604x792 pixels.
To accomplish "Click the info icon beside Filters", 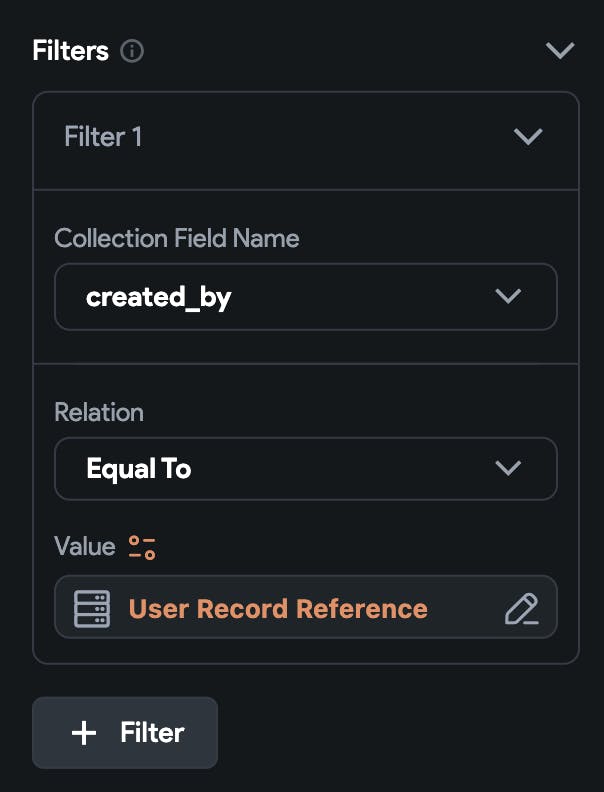I will pos(132,51).
